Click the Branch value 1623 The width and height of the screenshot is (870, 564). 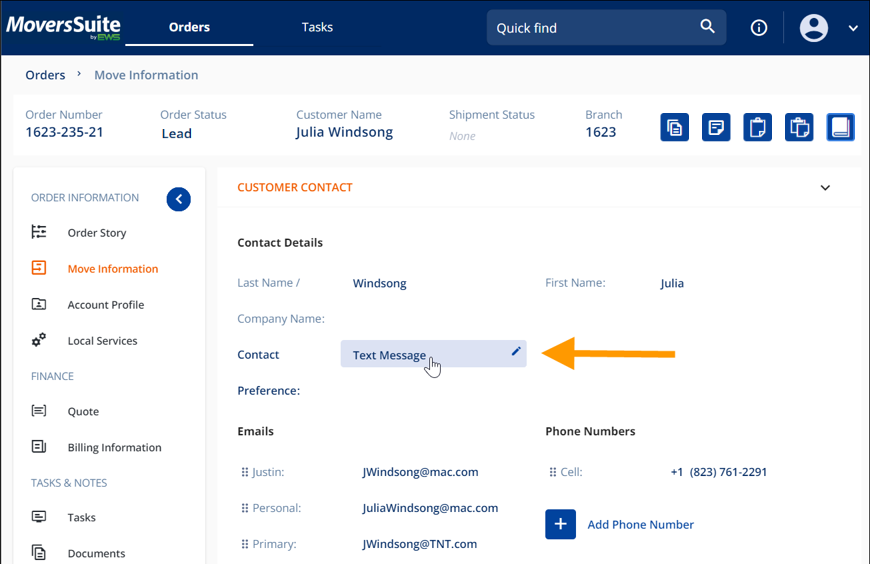point(600,132)
